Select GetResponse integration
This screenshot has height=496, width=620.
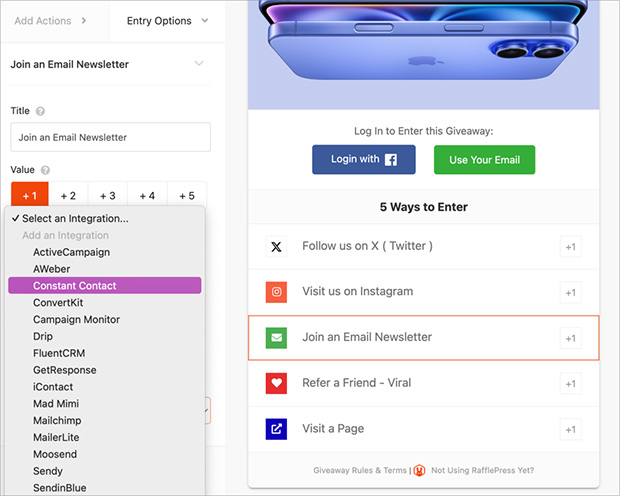[105, 370]
